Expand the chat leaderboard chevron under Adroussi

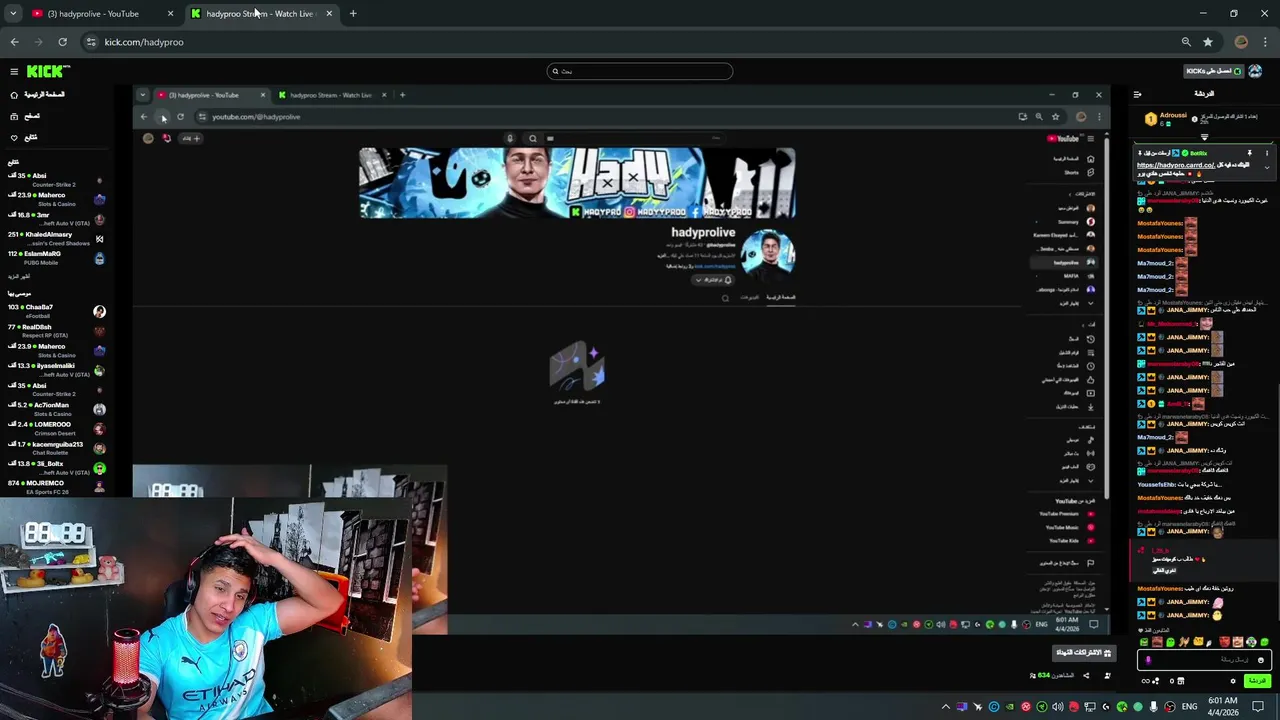coord(1204,137)
